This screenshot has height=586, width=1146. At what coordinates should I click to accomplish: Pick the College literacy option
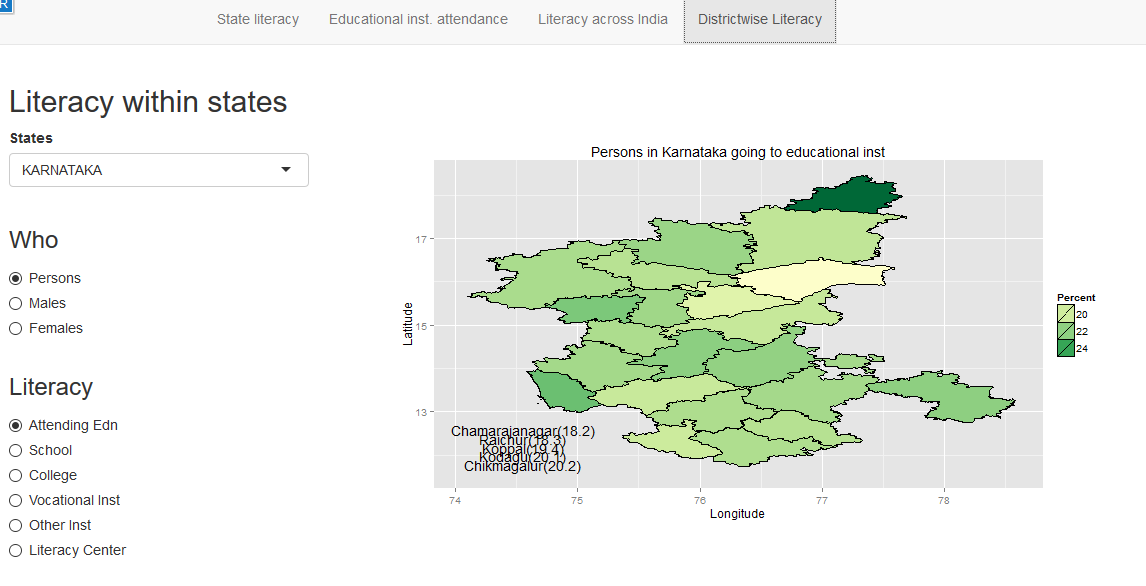tap(16, 475)
